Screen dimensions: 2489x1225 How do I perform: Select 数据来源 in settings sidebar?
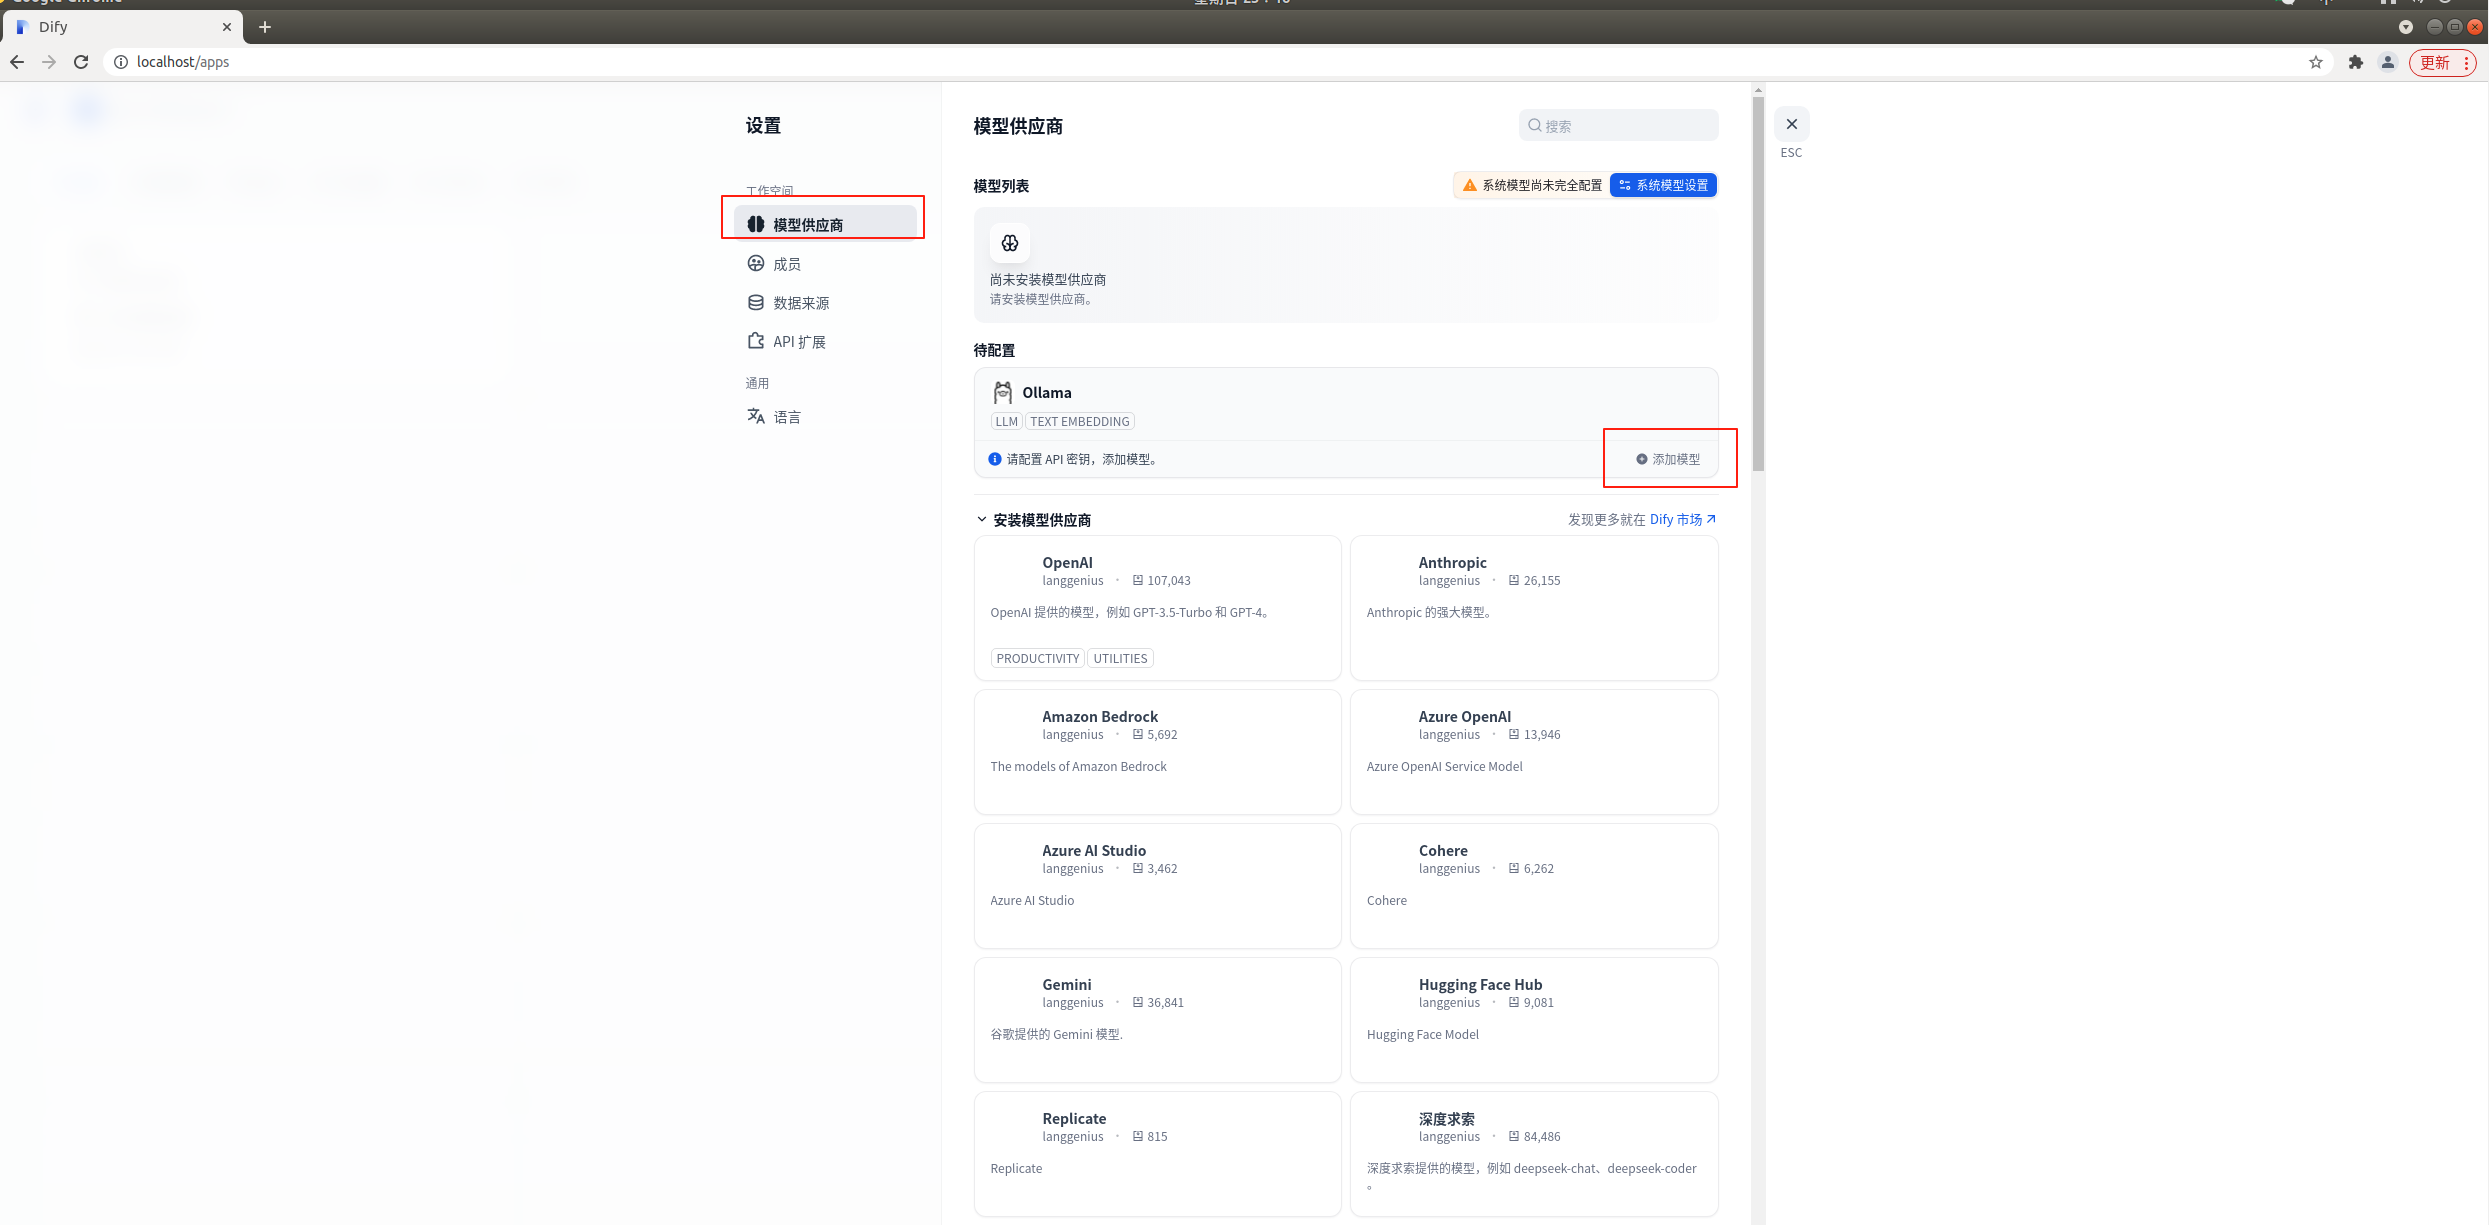click(x=800, y=303)
